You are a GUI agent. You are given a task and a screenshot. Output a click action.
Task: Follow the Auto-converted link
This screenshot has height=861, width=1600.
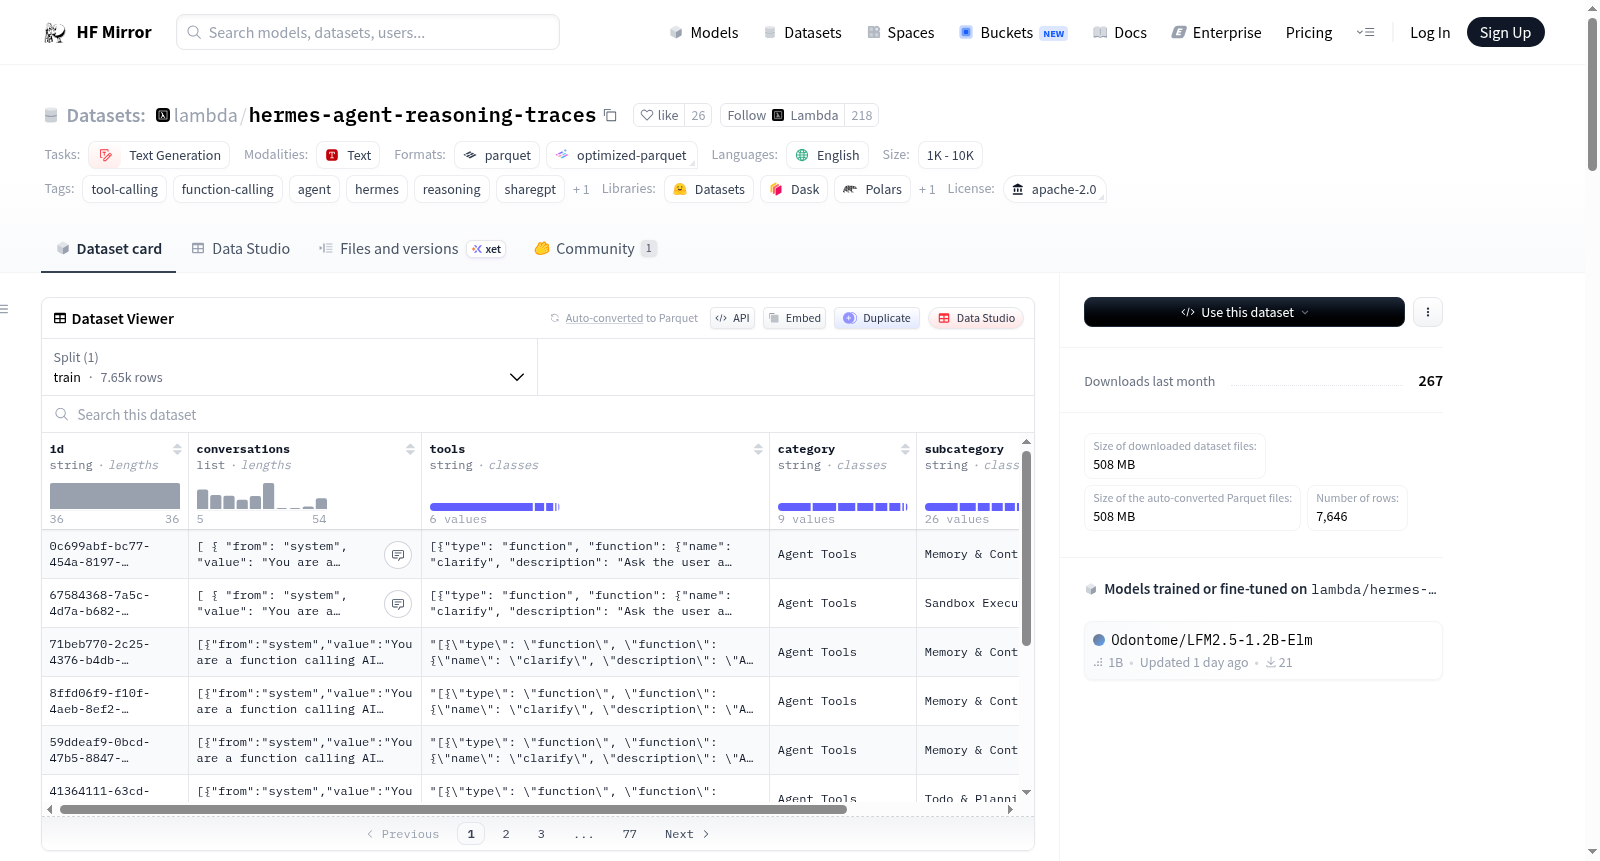tap(604, 318)
